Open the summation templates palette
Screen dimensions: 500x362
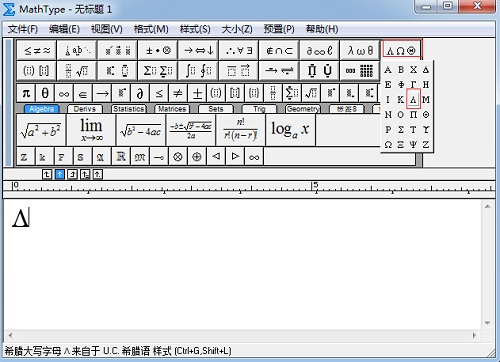tap(158, 71)
